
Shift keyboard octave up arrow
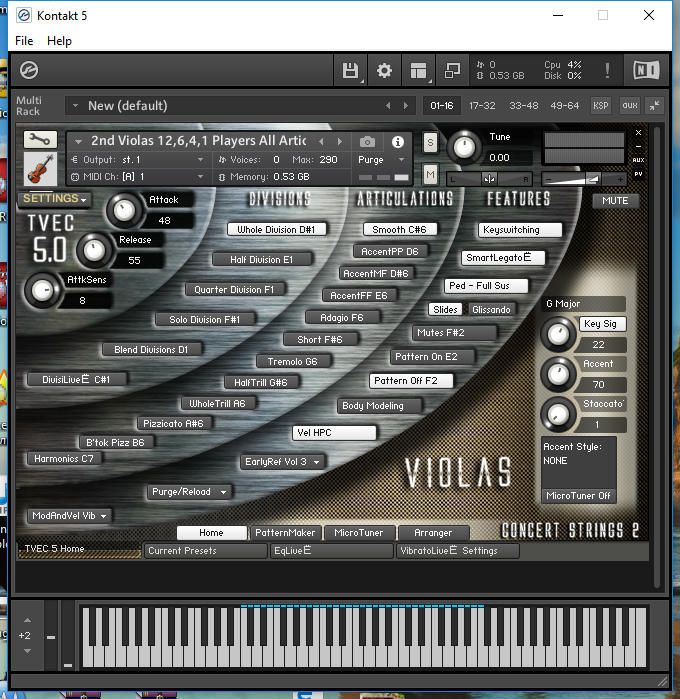[27, 620]
